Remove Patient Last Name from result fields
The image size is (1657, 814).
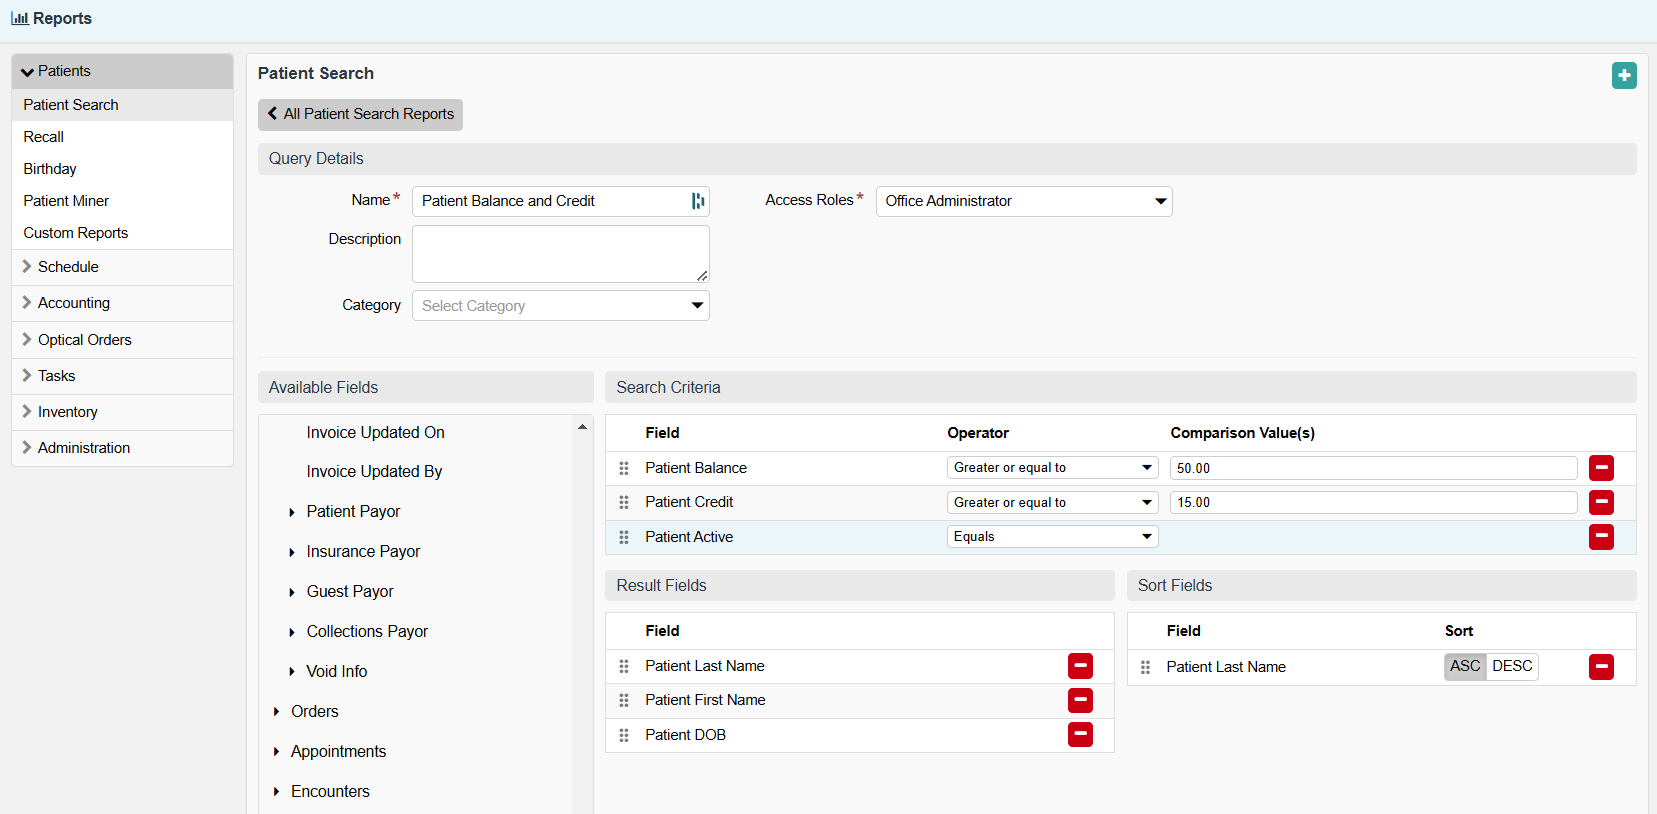click(1080, 666)
